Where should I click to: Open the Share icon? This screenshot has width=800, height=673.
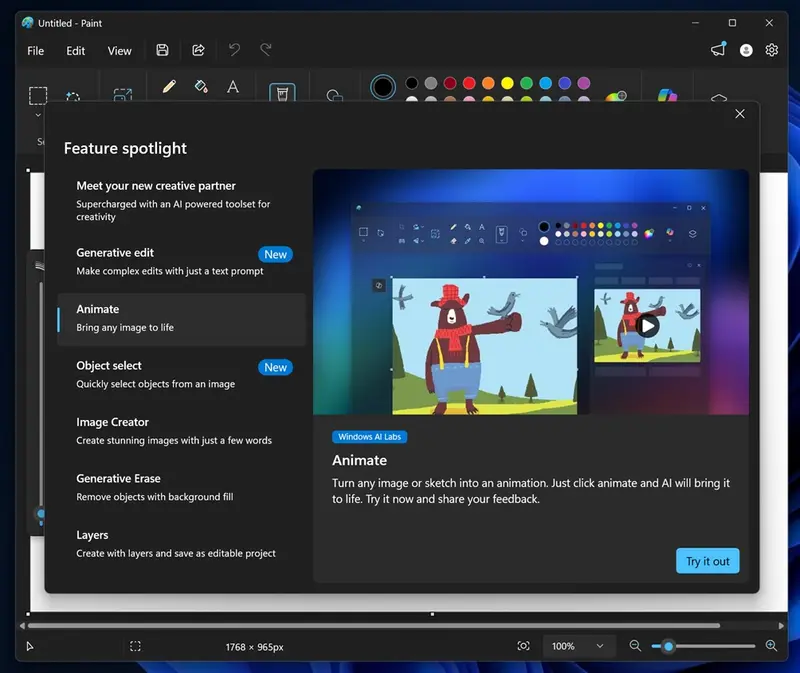(198, 50)
